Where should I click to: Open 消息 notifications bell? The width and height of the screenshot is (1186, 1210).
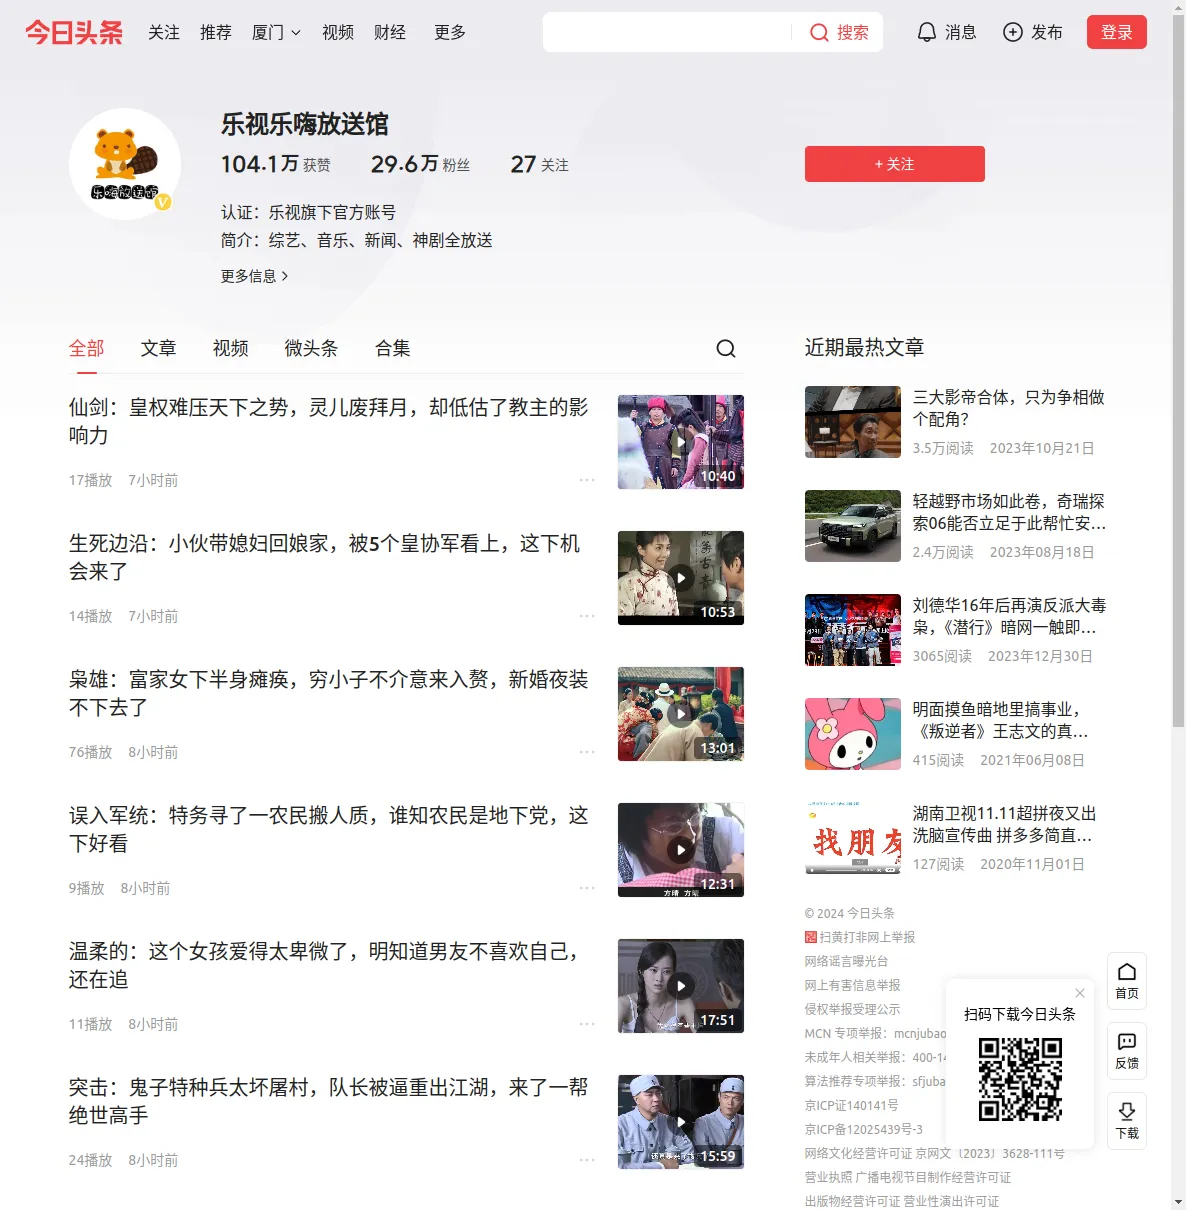927,32
